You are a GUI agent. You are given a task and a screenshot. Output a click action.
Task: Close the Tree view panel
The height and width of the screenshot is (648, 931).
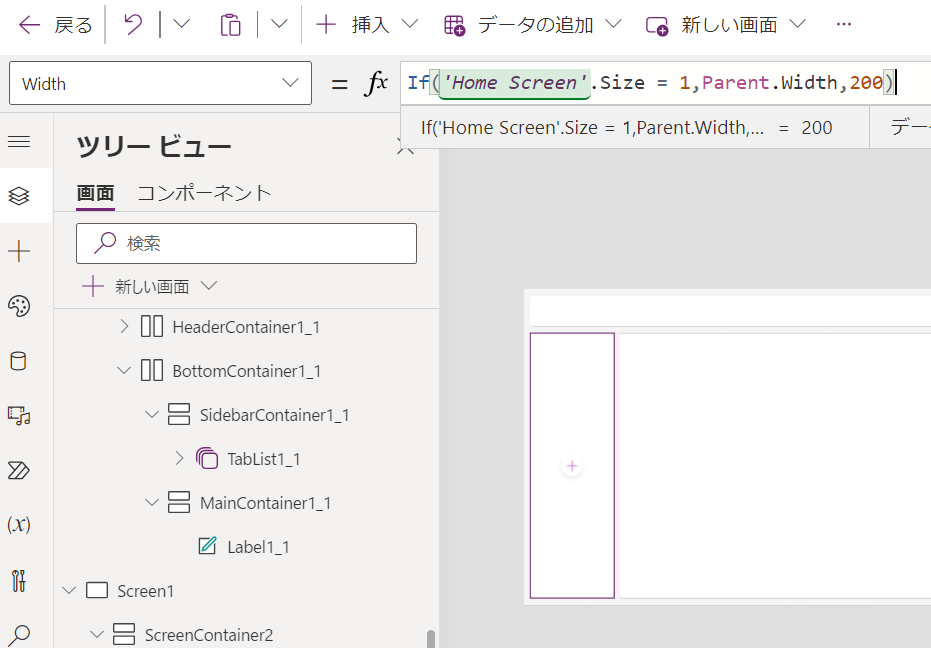(406, 147)
